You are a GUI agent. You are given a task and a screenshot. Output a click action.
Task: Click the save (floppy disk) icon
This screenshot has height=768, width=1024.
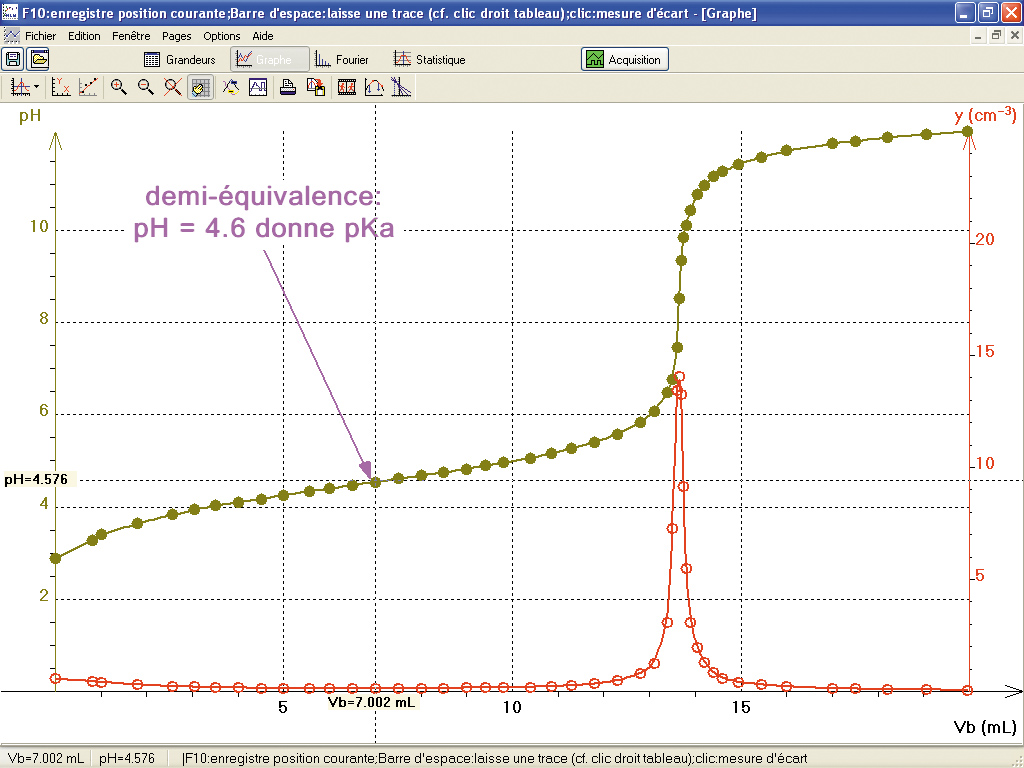coord(12,59)
